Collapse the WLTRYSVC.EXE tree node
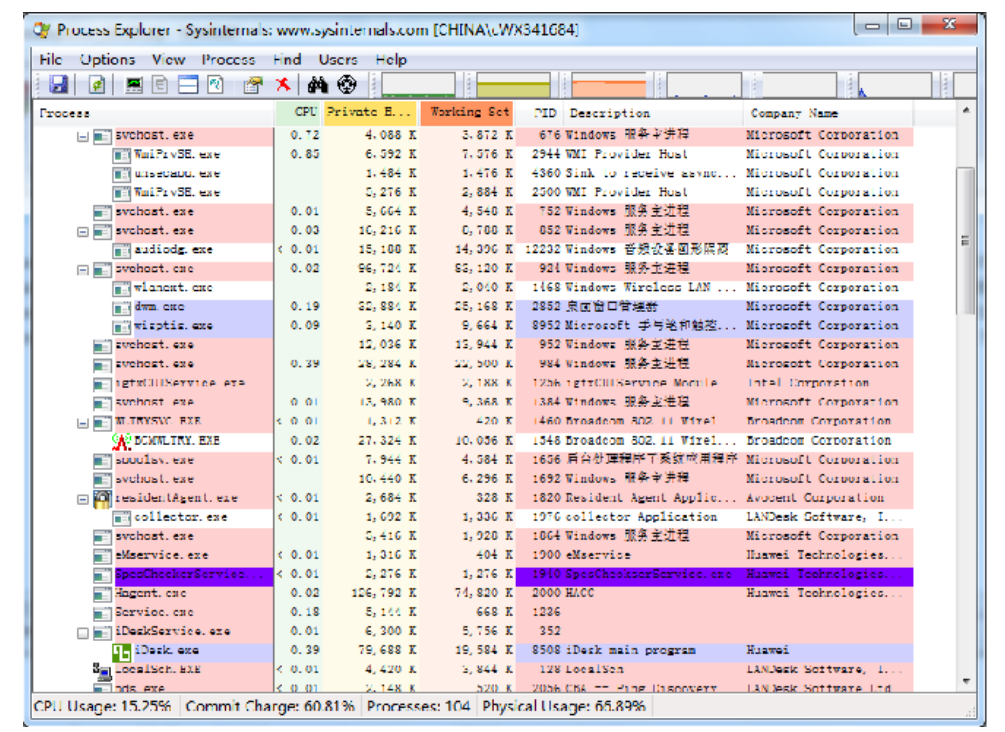This screenshot has height=732, width=1005. (83, 423)
